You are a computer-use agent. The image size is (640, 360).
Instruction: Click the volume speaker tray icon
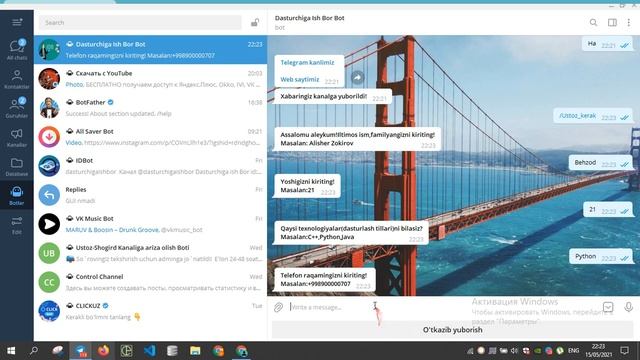tap(514, 351)
